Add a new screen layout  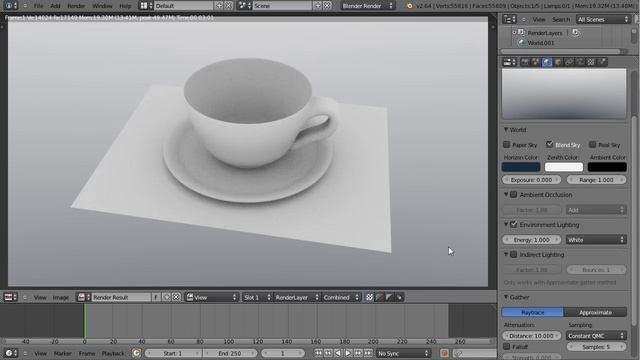point(219,6)
